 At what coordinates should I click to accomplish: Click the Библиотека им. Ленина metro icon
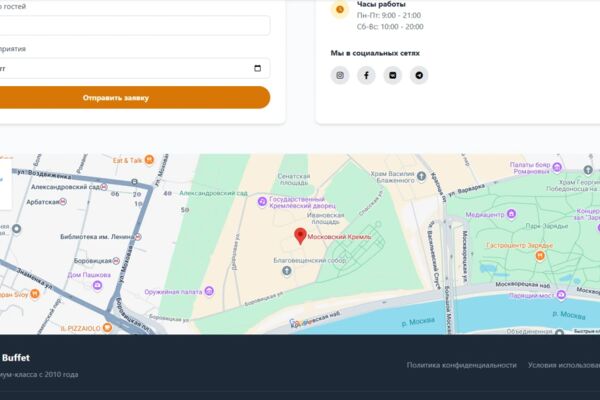[138, 237]
